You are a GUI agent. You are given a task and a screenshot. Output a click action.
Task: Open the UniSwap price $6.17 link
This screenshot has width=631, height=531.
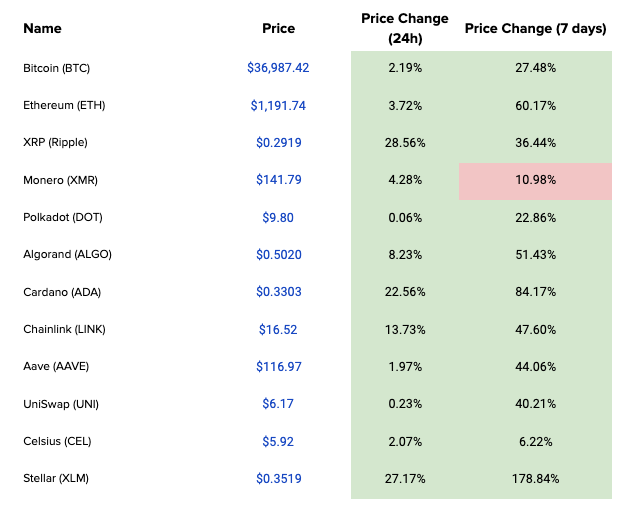pyautogui.click(x=278, y=404)
